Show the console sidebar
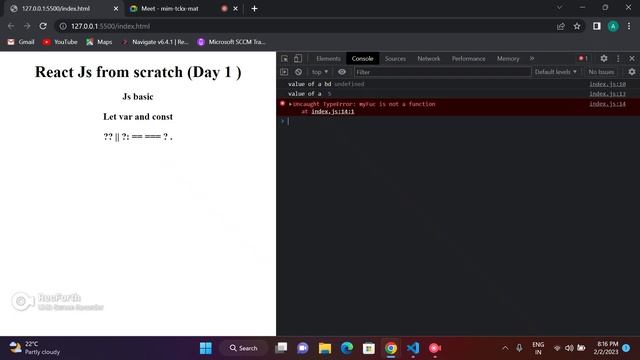 pos(284,72)
